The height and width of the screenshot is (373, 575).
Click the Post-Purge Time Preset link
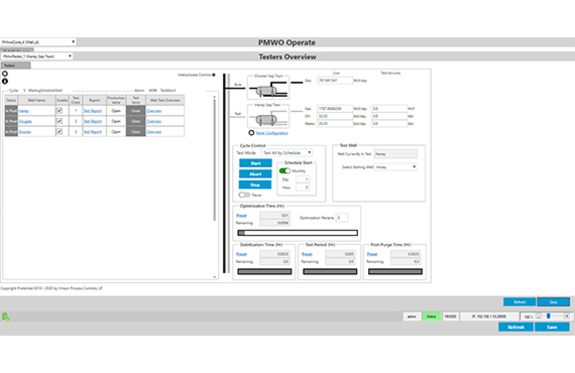tap(372, 254)
